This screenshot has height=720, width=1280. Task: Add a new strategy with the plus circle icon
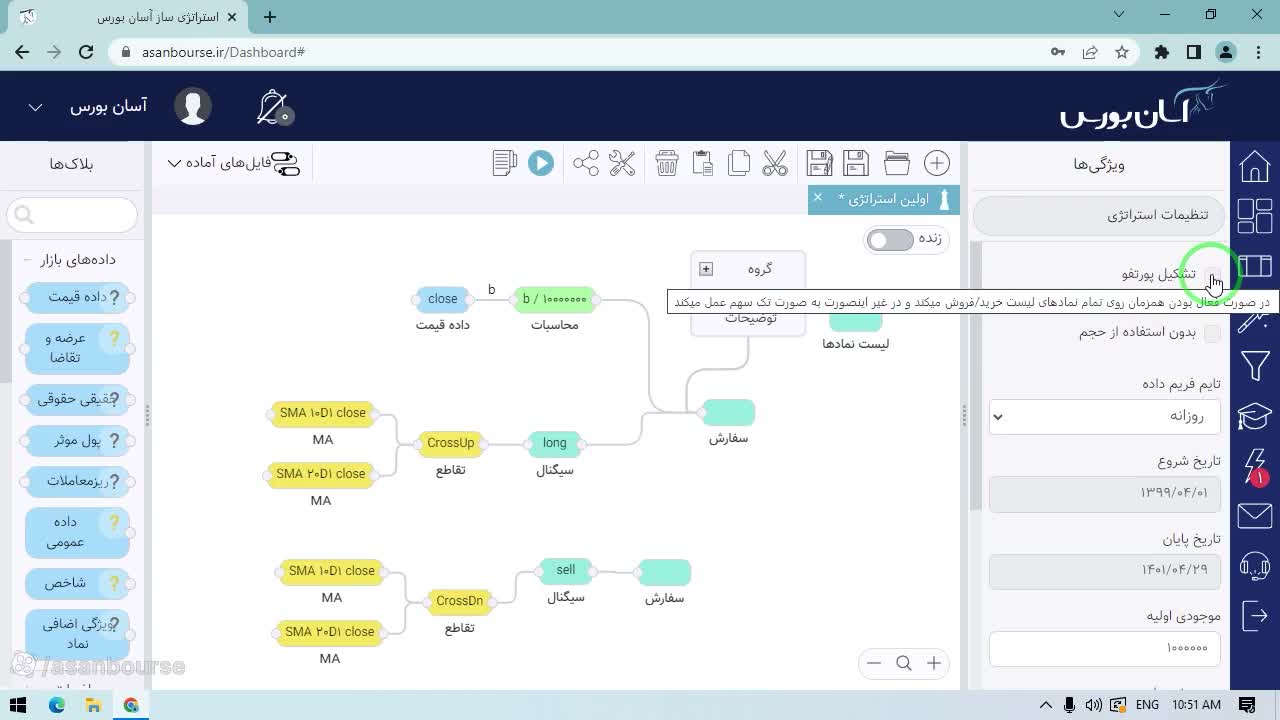click(937, 163)
